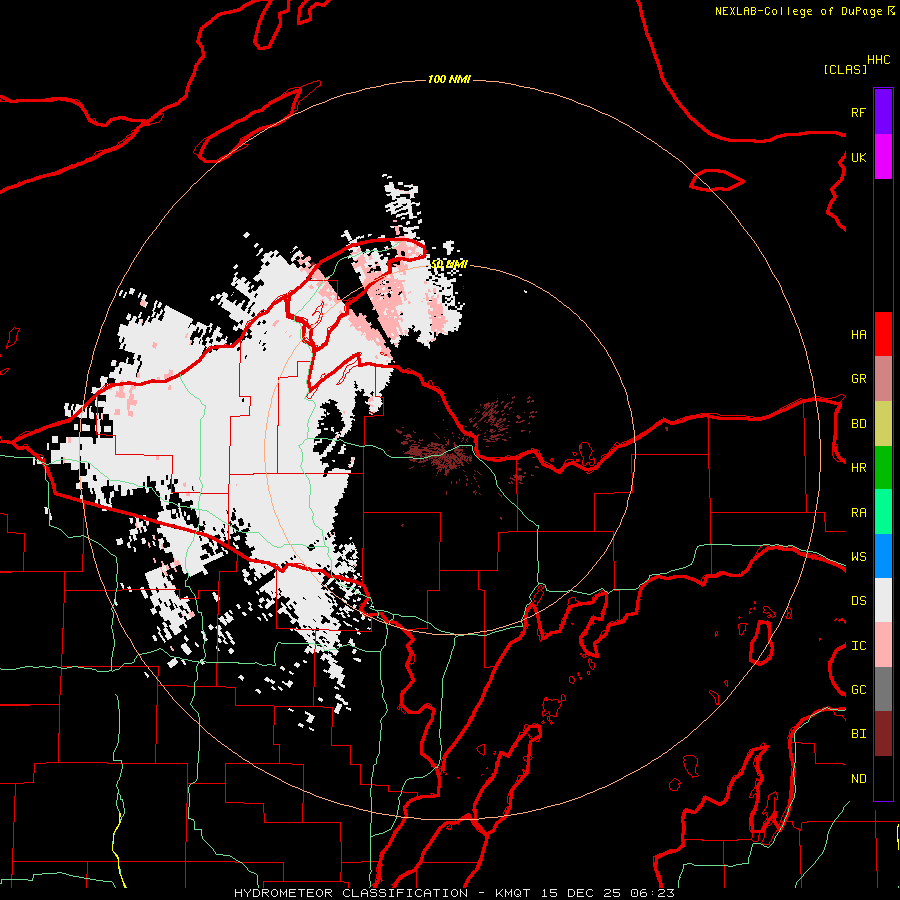Pick the DS white legend swatch
Image resolution: width=900 pixels, height=900 pixels.
click(883, 601)
